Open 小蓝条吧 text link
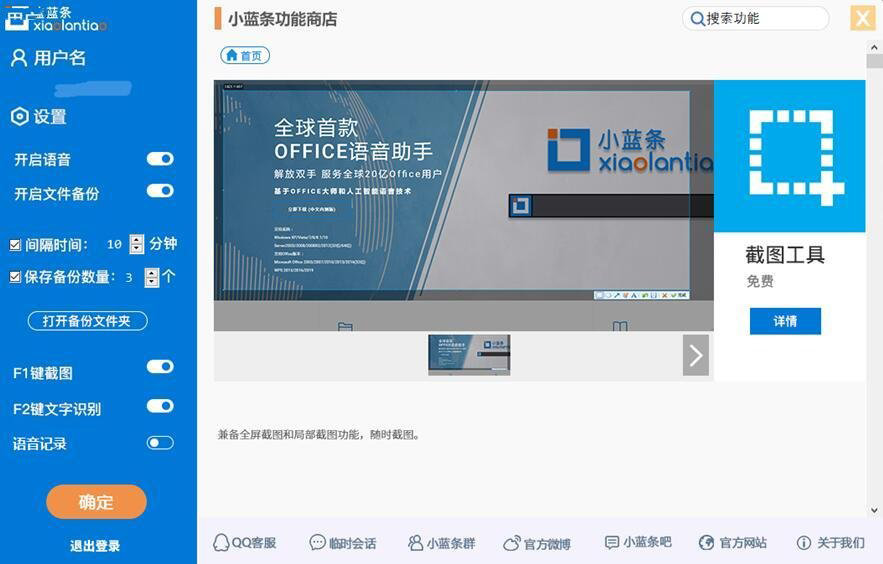Viewport: 883px width, 564px height. tap(647, 542)
